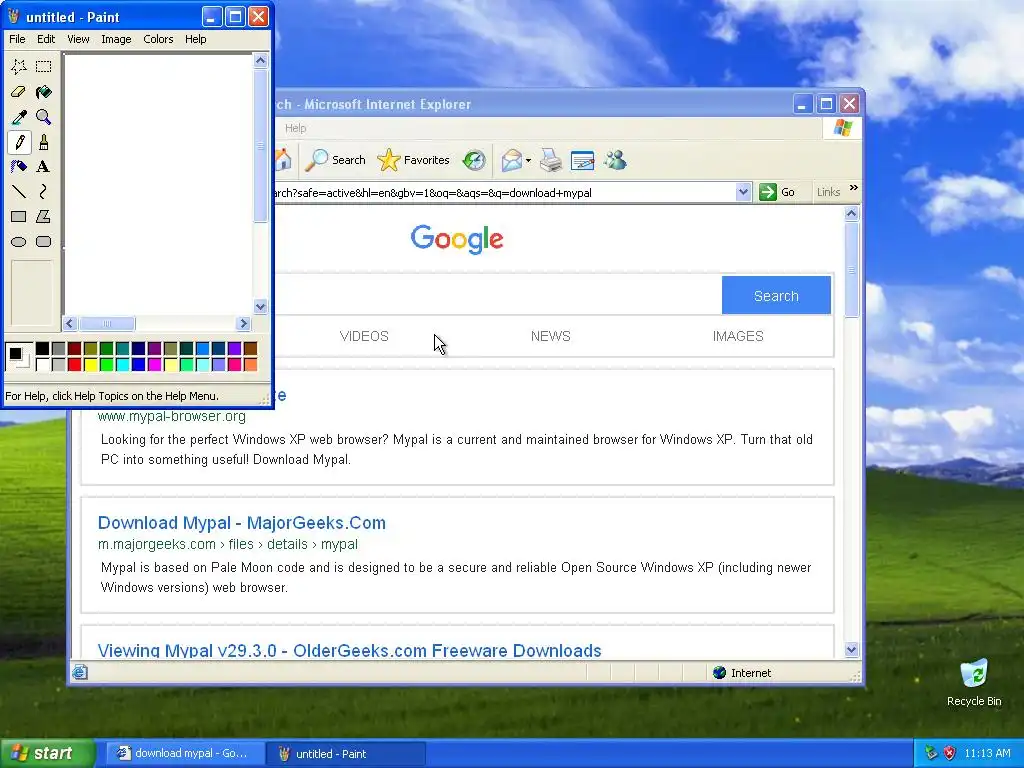Open the Recycle Bin desktop icon
This screenshot has width=1024, height=768.
pos(974,683)
